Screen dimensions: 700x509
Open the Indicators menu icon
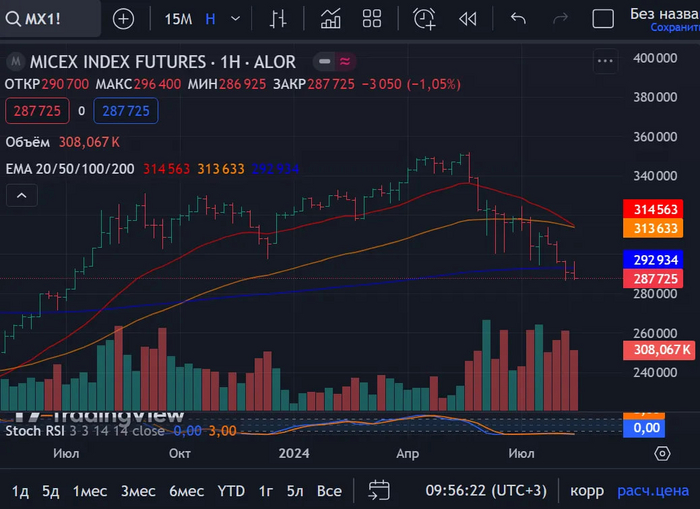pos(330,19)
